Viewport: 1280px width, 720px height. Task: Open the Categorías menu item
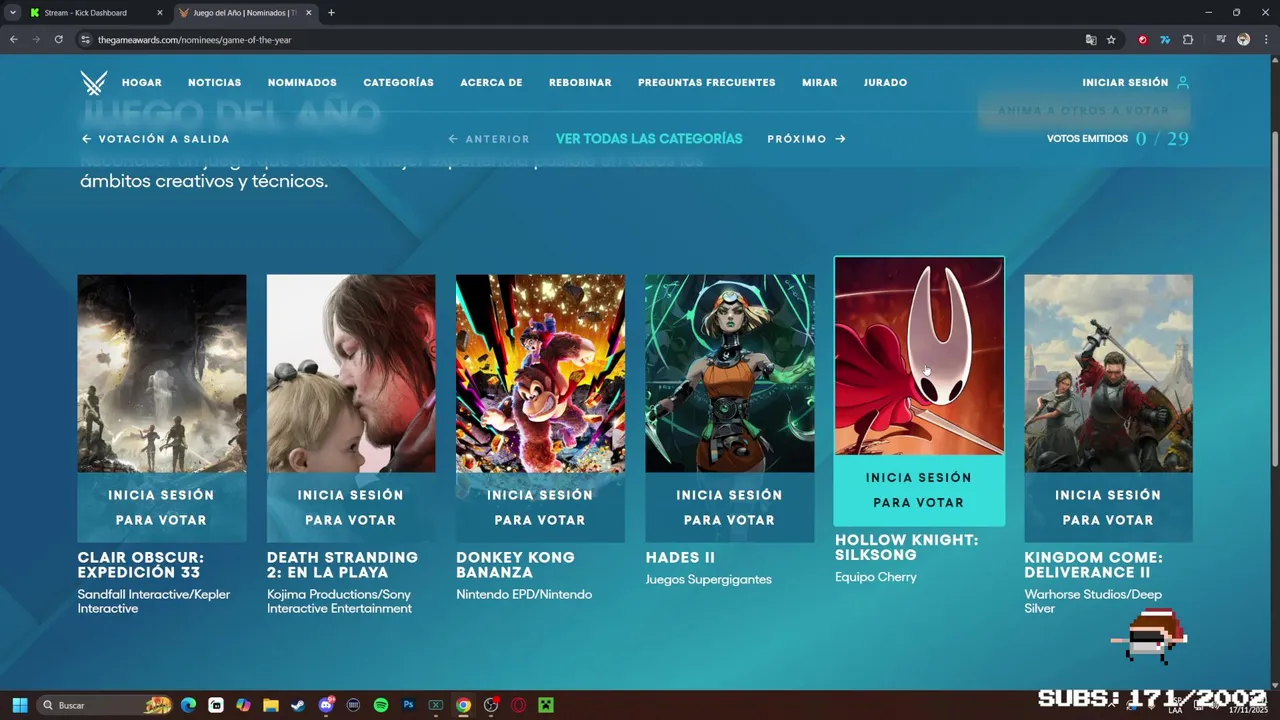[398, 83]
